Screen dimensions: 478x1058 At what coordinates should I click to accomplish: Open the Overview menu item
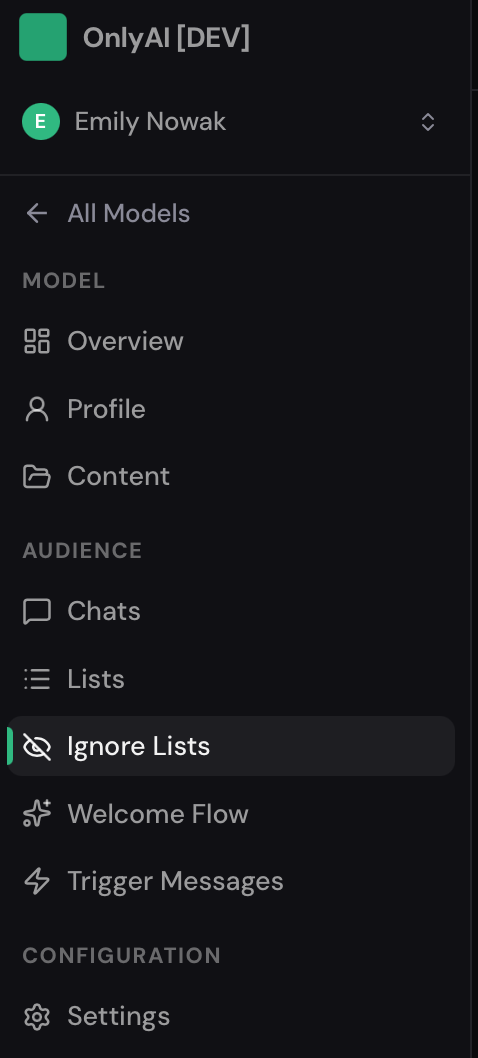click(231, 341)
